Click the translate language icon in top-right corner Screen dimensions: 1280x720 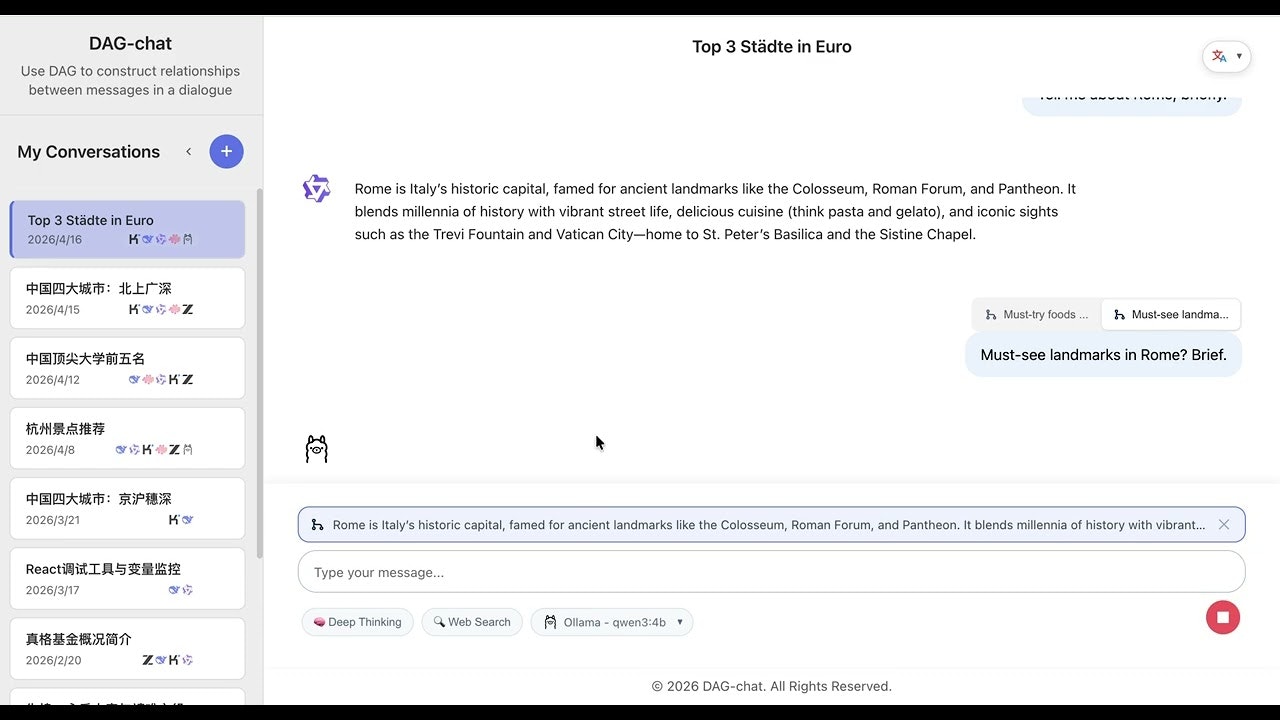coord(1221,56)
